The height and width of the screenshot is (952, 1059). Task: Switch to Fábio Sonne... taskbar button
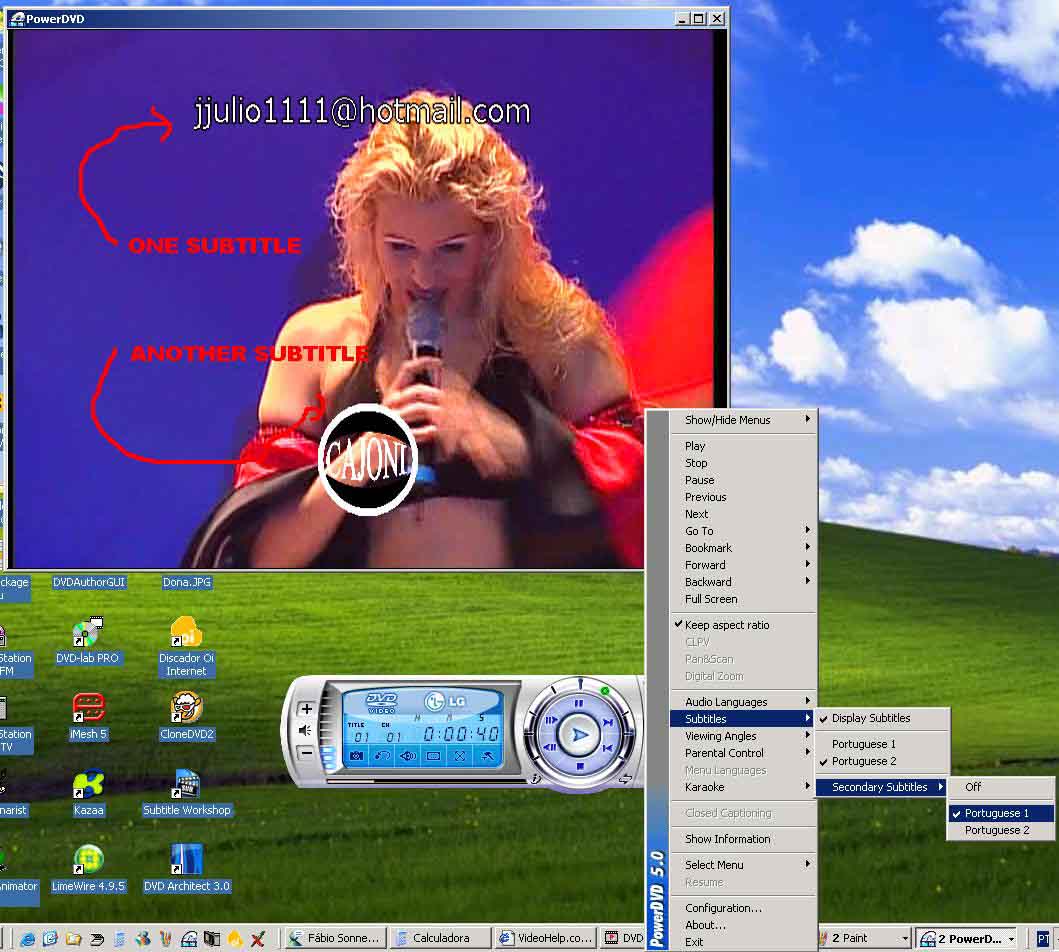tap(336, 938)
